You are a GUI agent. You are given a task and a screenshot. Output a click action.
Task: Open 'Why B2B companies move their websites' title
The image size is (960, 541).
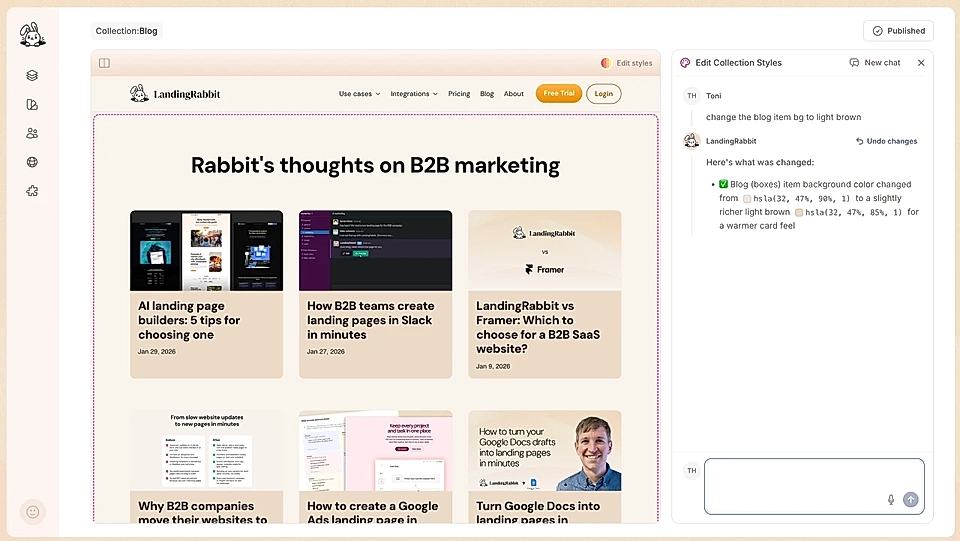click(203, 512)
